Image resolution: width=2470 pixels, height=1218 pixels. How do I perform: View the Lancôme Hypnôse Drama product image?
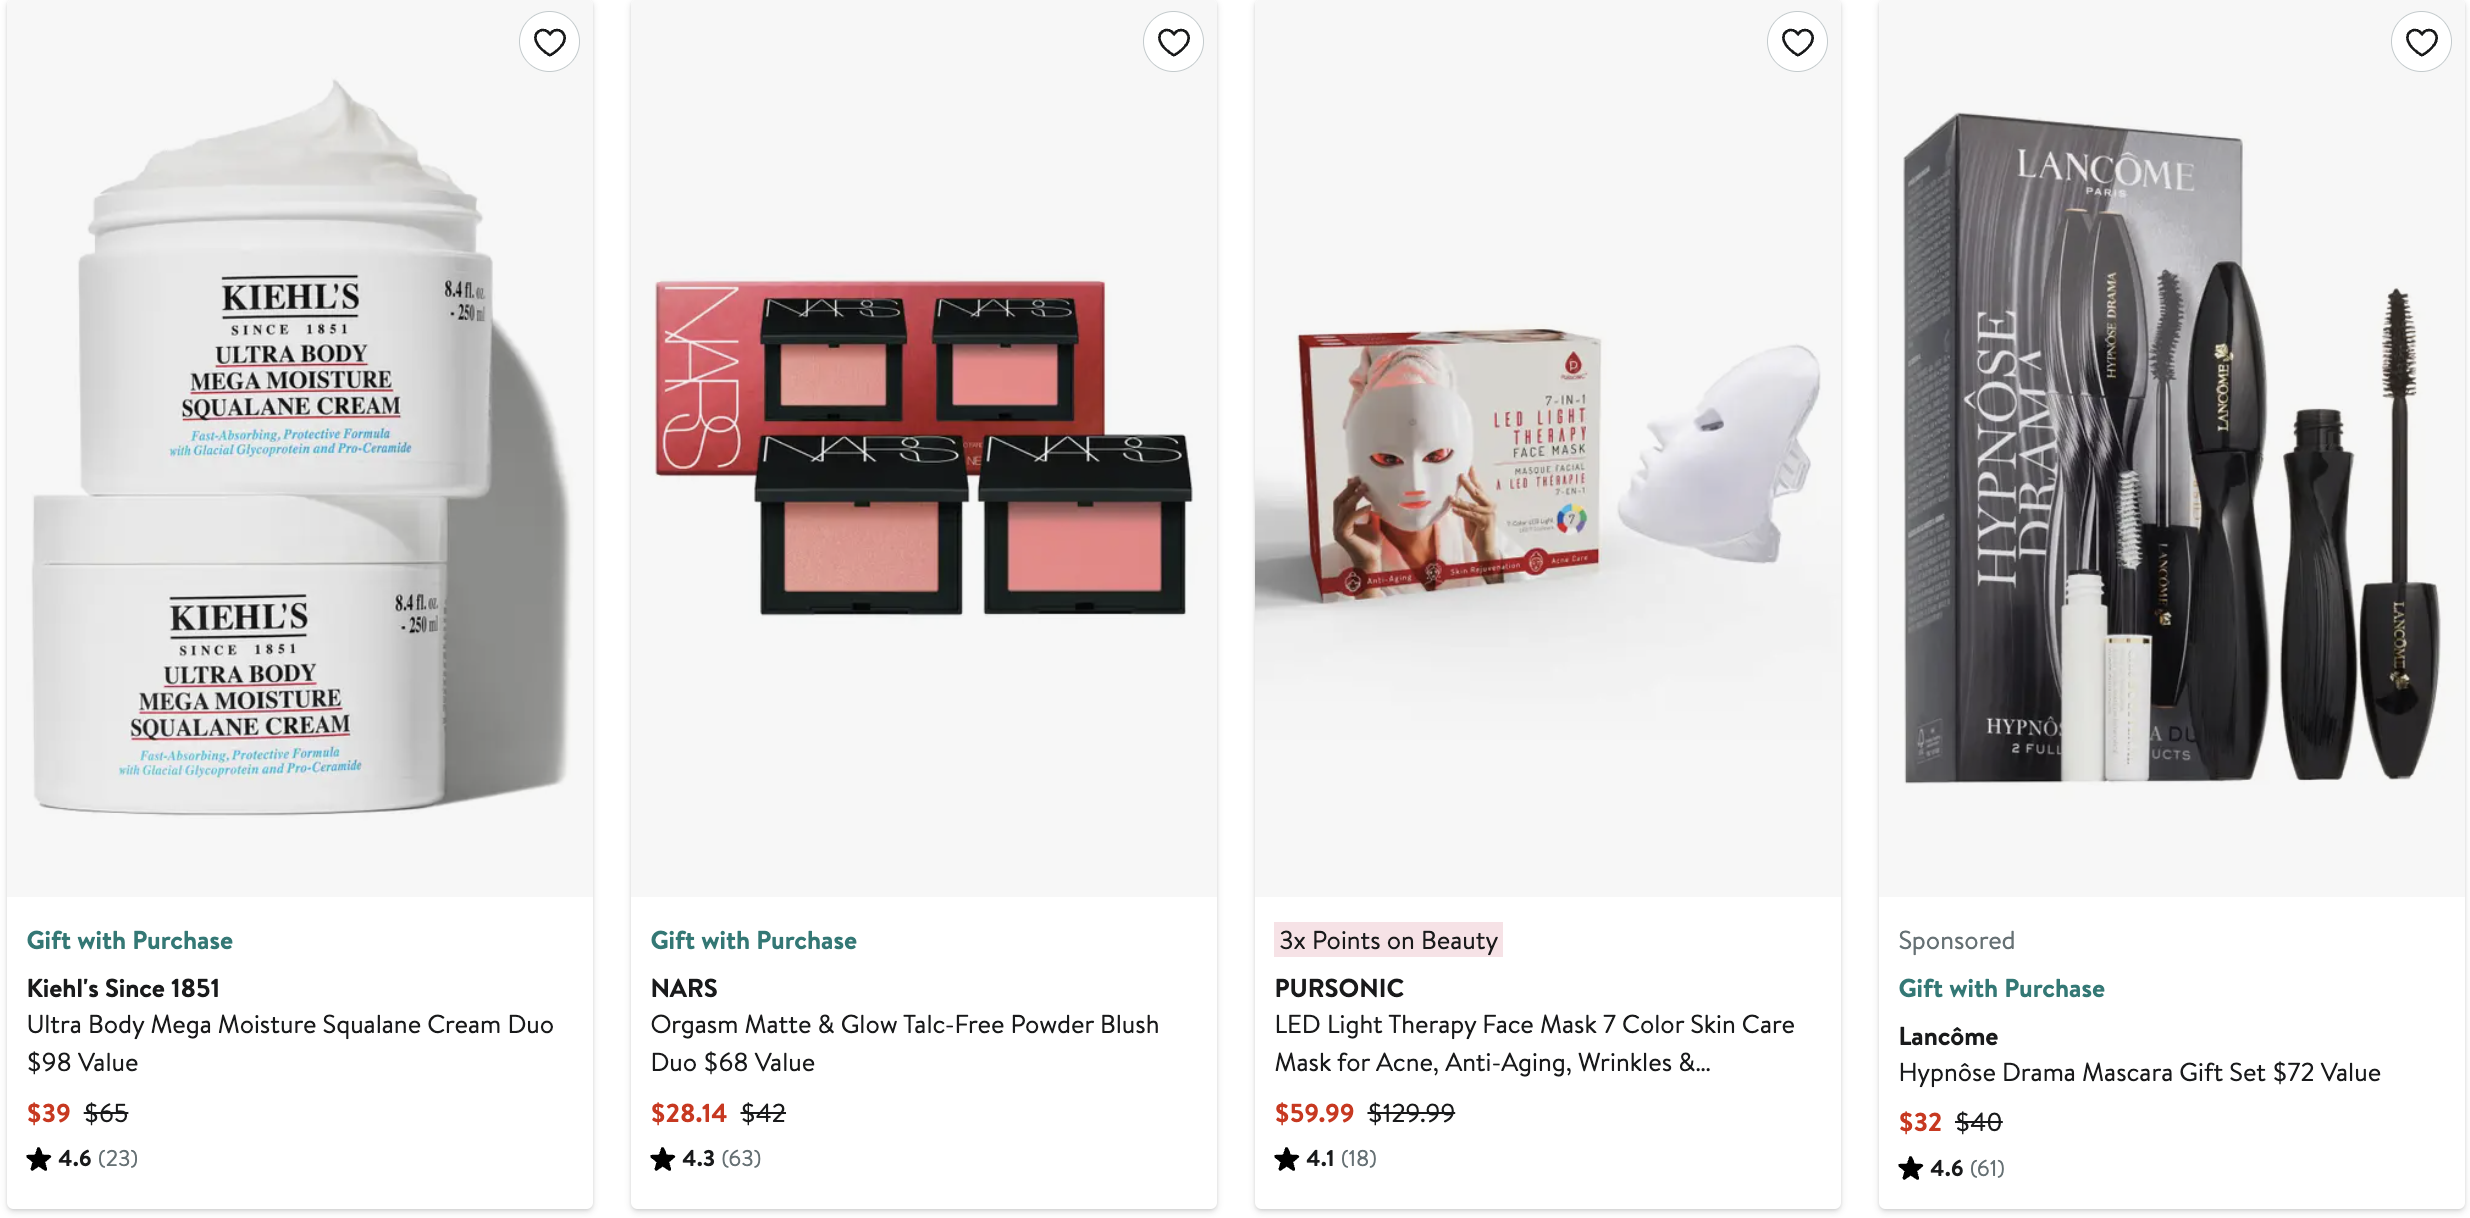coord(2172,448)
